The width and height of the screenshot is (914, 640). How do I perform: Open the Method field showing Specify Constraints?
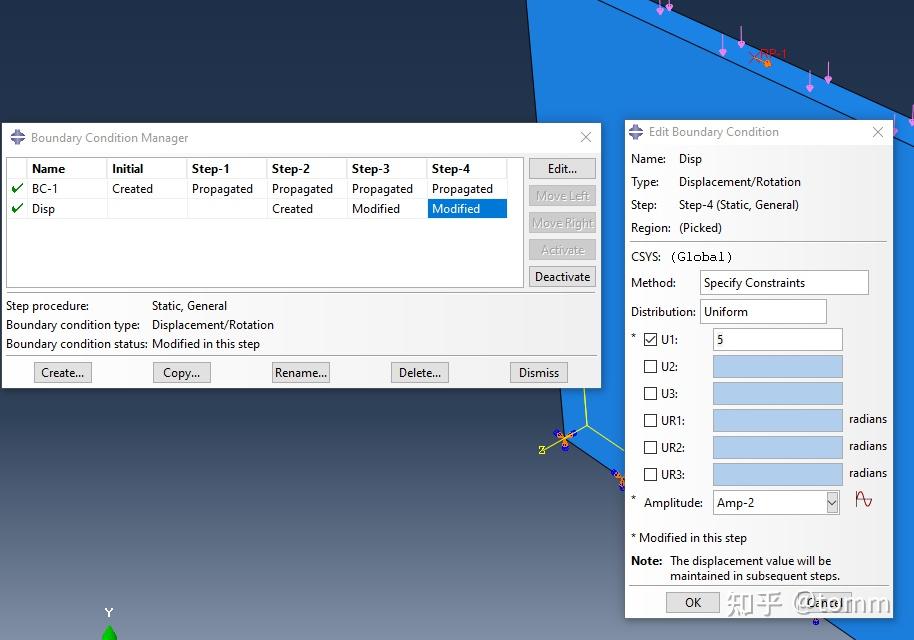[x=784, y=282]
